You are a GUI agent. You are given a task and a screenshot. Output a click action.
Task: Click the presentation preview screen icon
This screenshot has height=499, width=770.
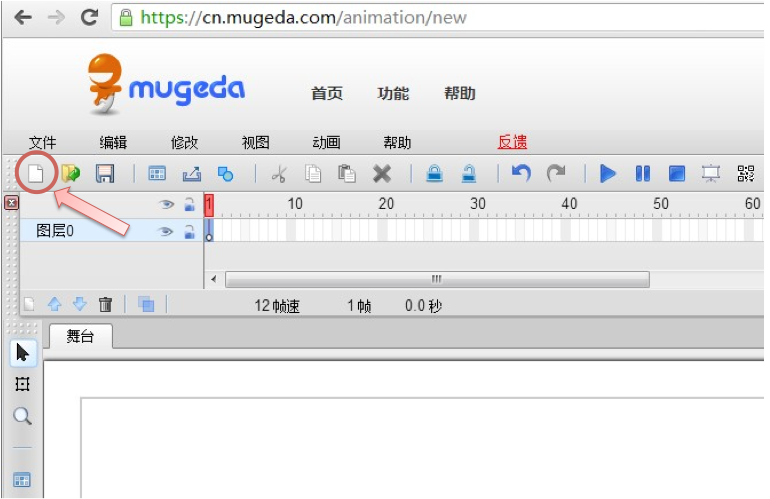pyautogui.click(x=711, y=173)
